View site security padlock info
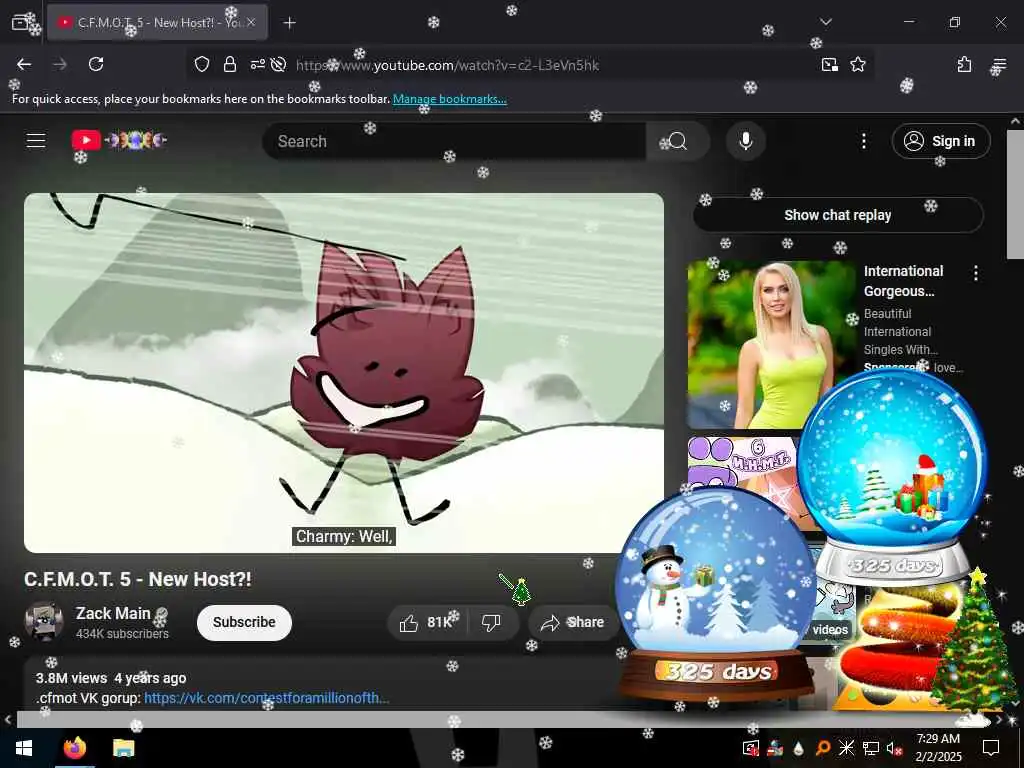1024x768 pixels. click(229, 64)
